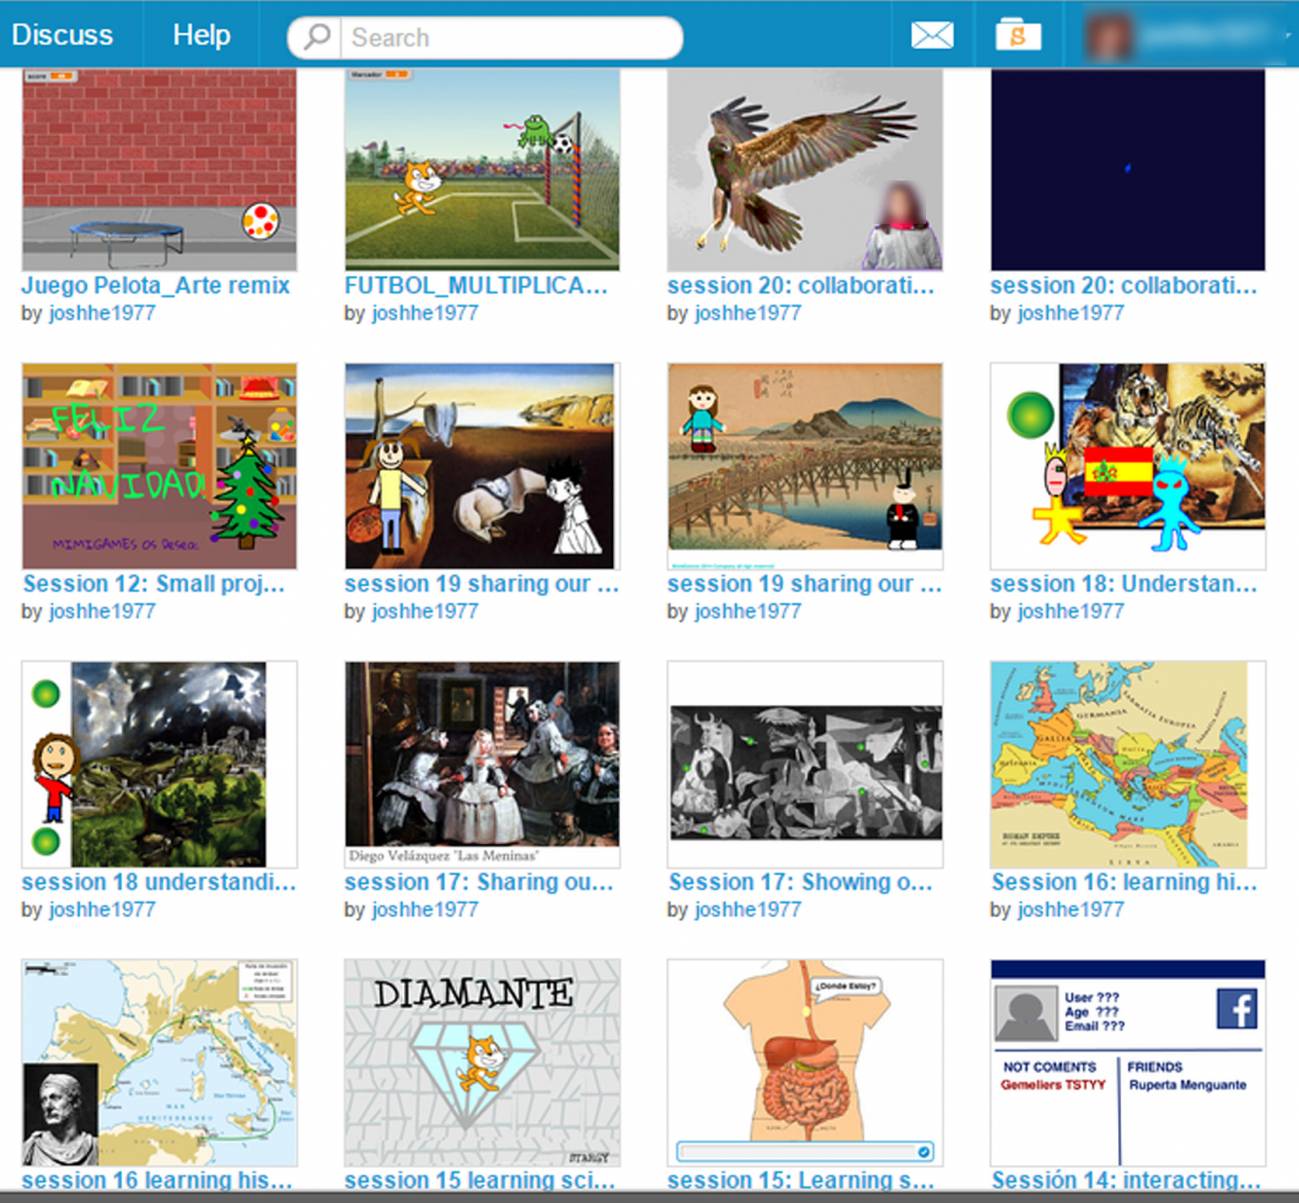The width and height of the screenshot is (1299, 1203).
Task: Open the 'session 18 understandi...' title link
Action: (x=159, y=882)
